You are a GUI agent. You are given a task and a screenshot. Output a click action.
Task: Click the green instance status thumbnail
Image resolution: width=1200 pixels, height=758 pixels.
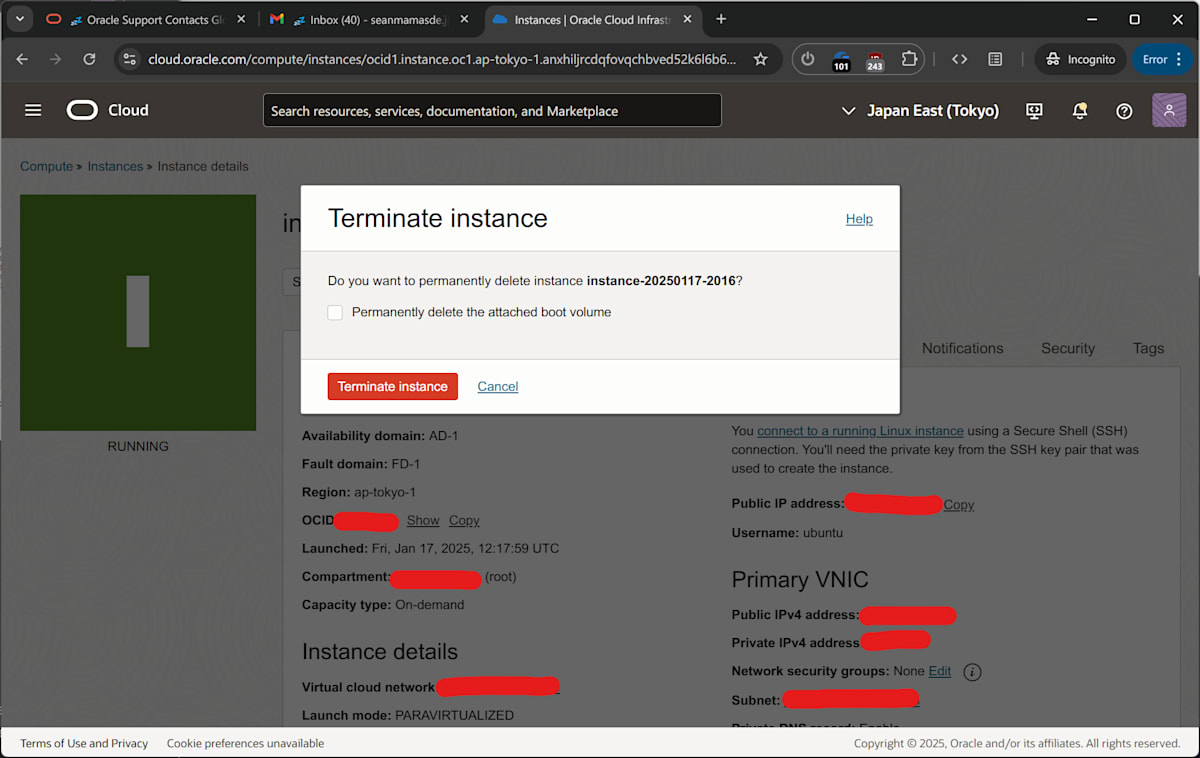tap(138, 312)
